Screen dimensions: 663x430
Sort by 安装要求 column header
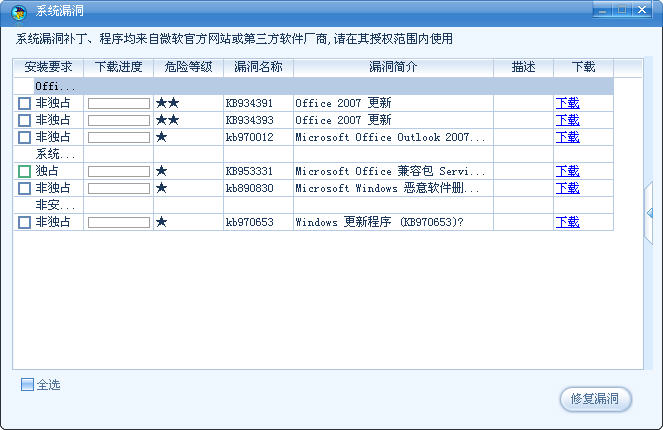[48, 67]
